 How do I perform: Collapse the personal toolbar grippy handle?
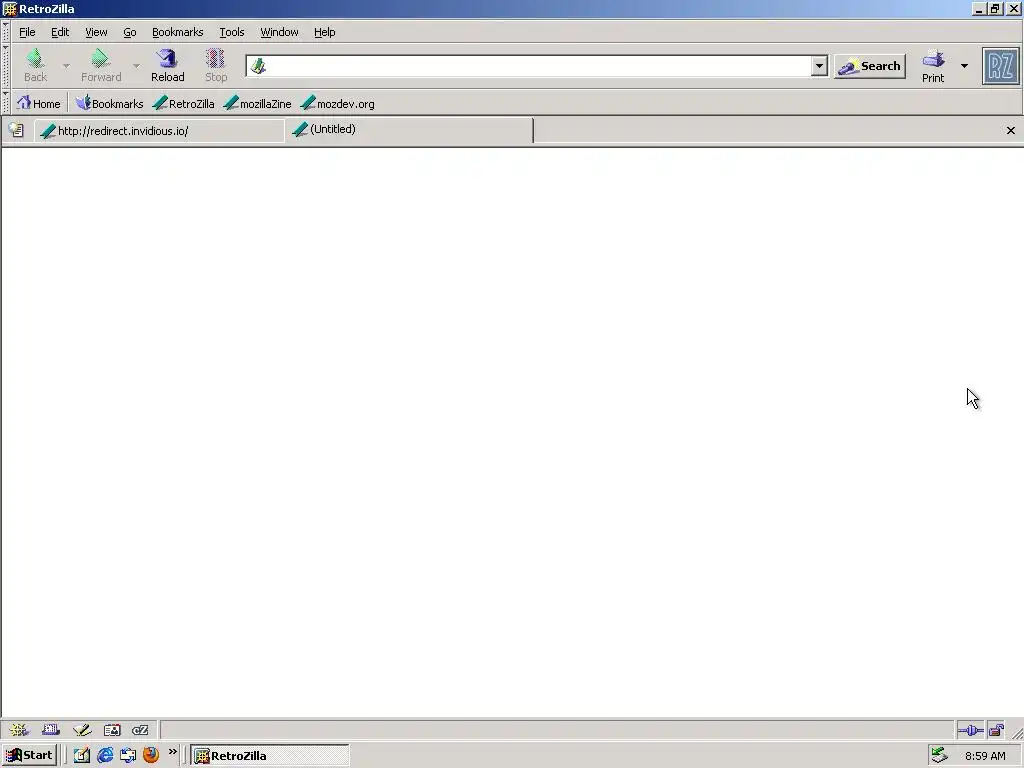[6, 103]
